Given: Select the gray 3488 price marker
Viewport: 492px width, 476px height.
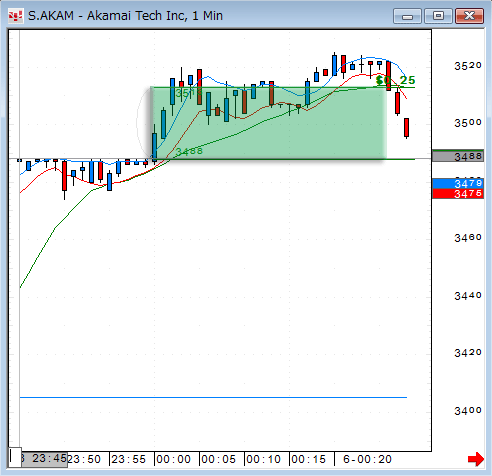Looking at the screenshot, I should pos(458,156).
